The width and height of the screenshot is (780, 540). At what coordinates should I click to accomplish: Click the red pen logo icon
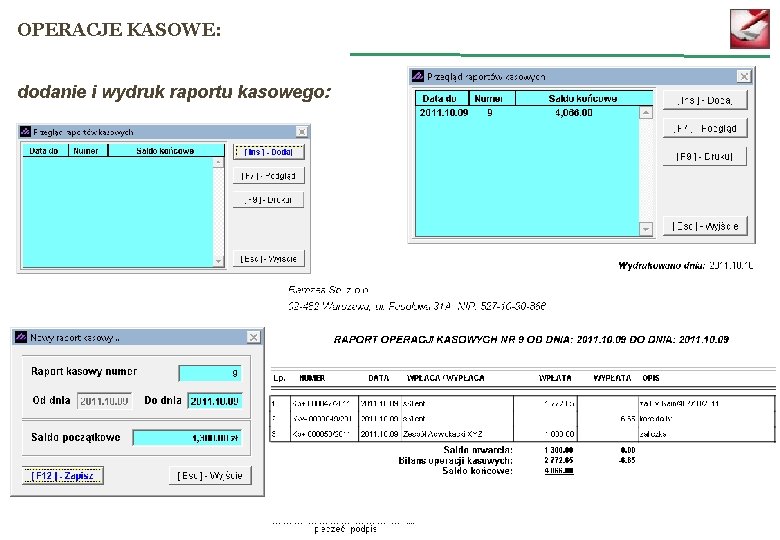[749, 28]
